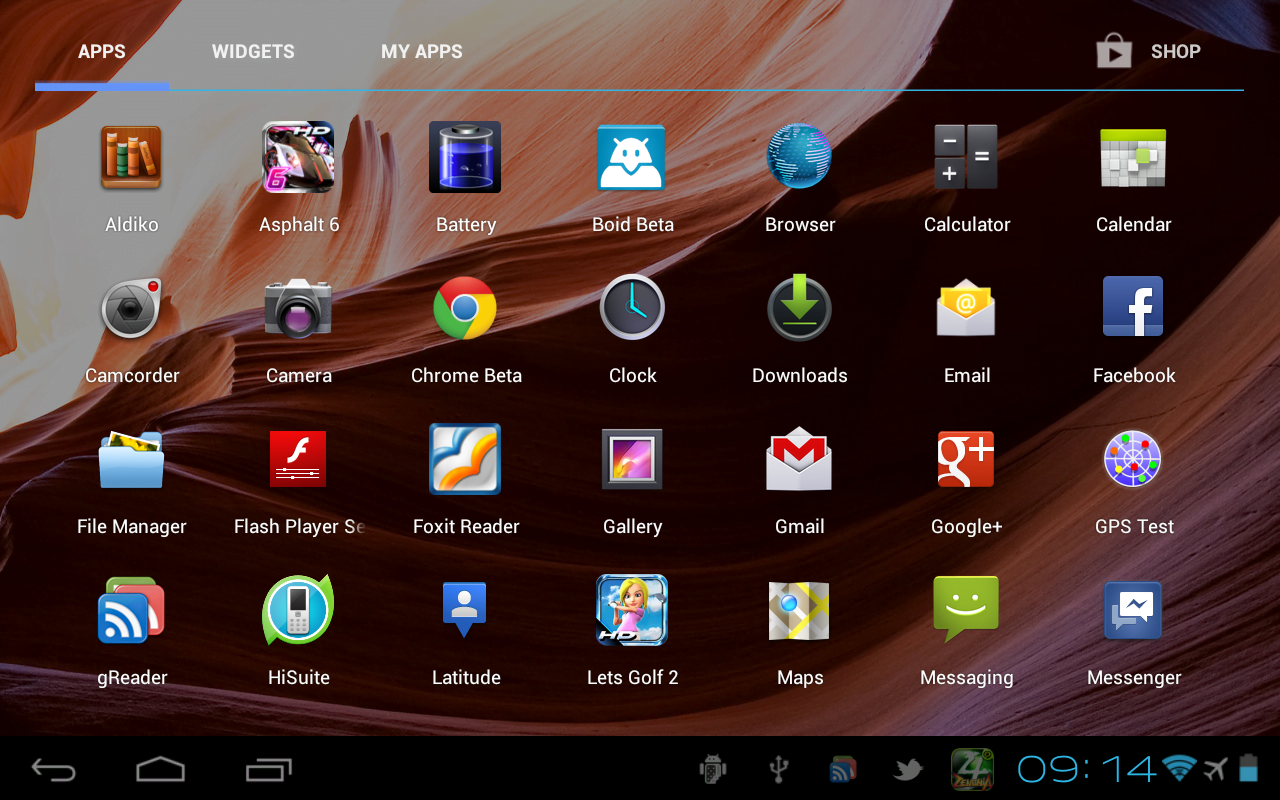Open the Gallery app

632,460
